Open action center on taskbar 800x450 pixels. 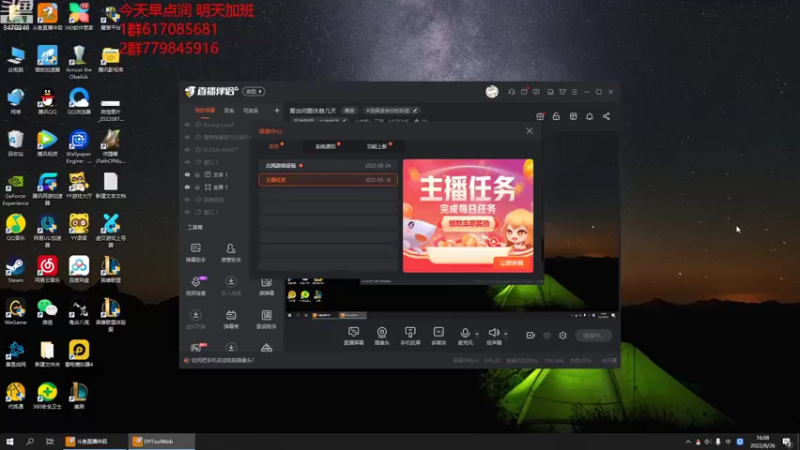(x=787, y=442)
